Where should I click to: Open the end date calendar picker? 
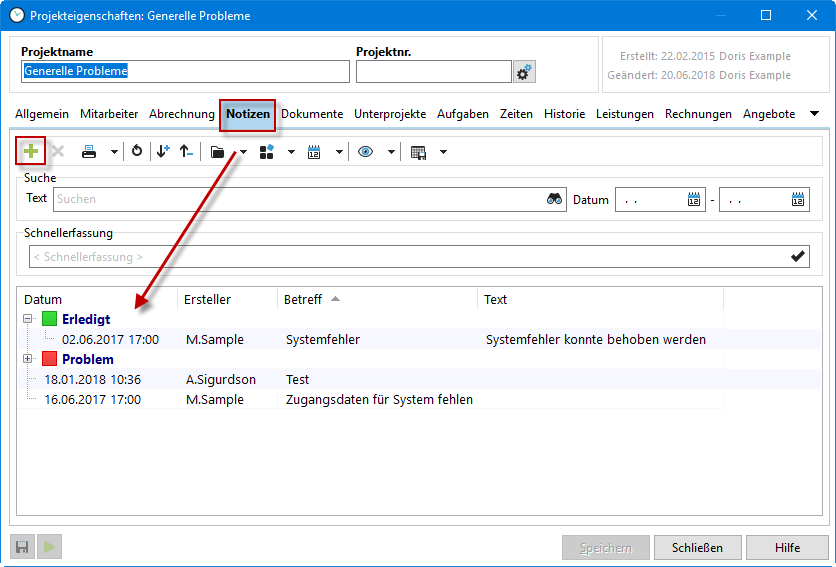pyautogui.click(x=798, y=199)
